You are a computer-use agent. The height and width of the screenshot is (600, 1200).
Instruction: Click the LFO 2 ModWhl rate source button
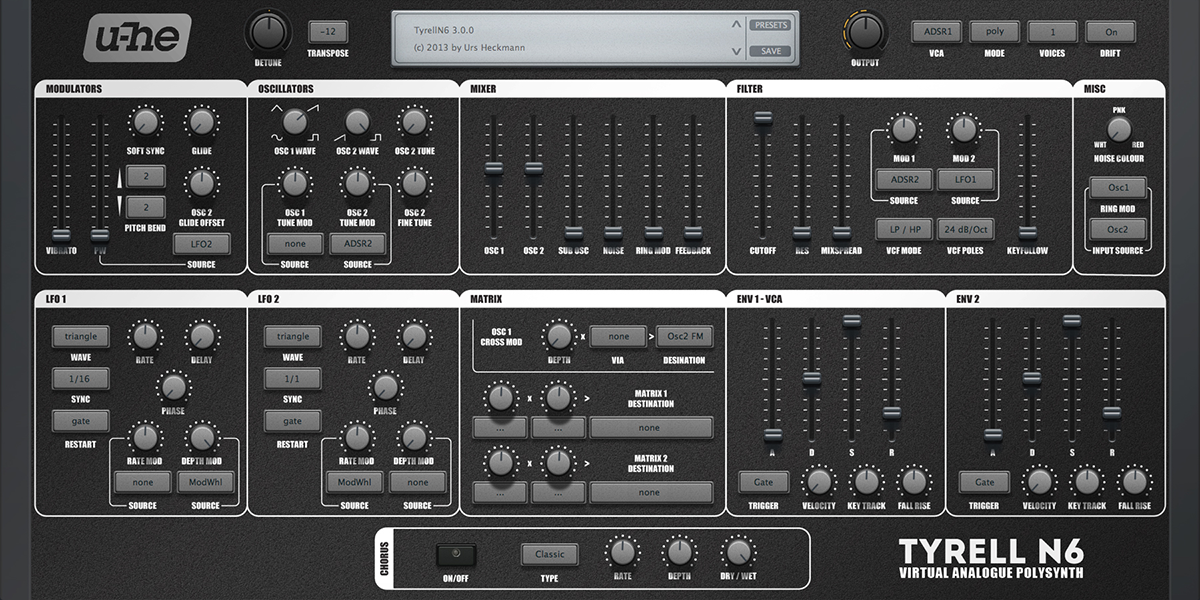pos(354,482)
